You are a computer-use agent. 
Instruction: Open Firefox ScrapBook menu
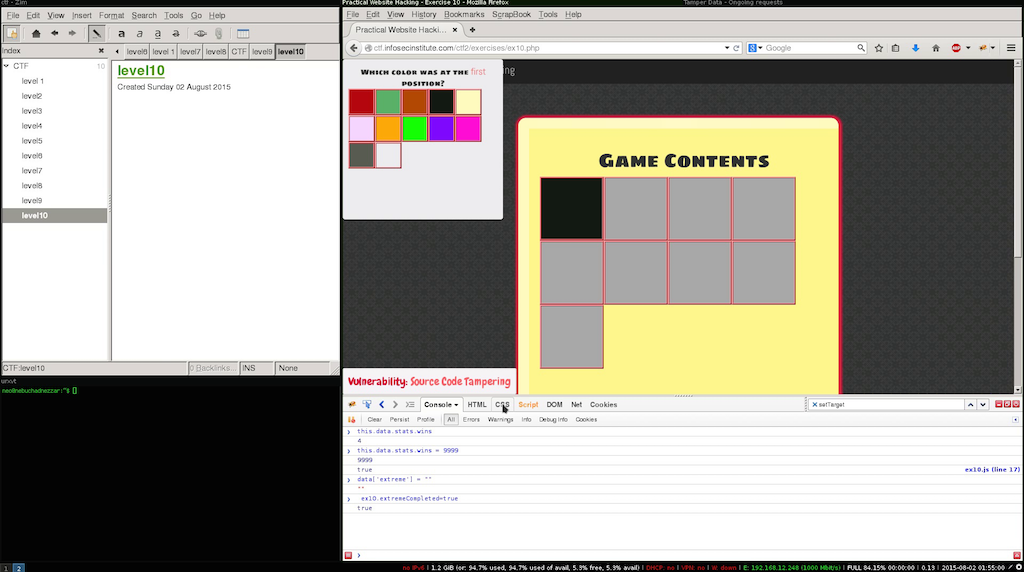(x=511, y=14)
